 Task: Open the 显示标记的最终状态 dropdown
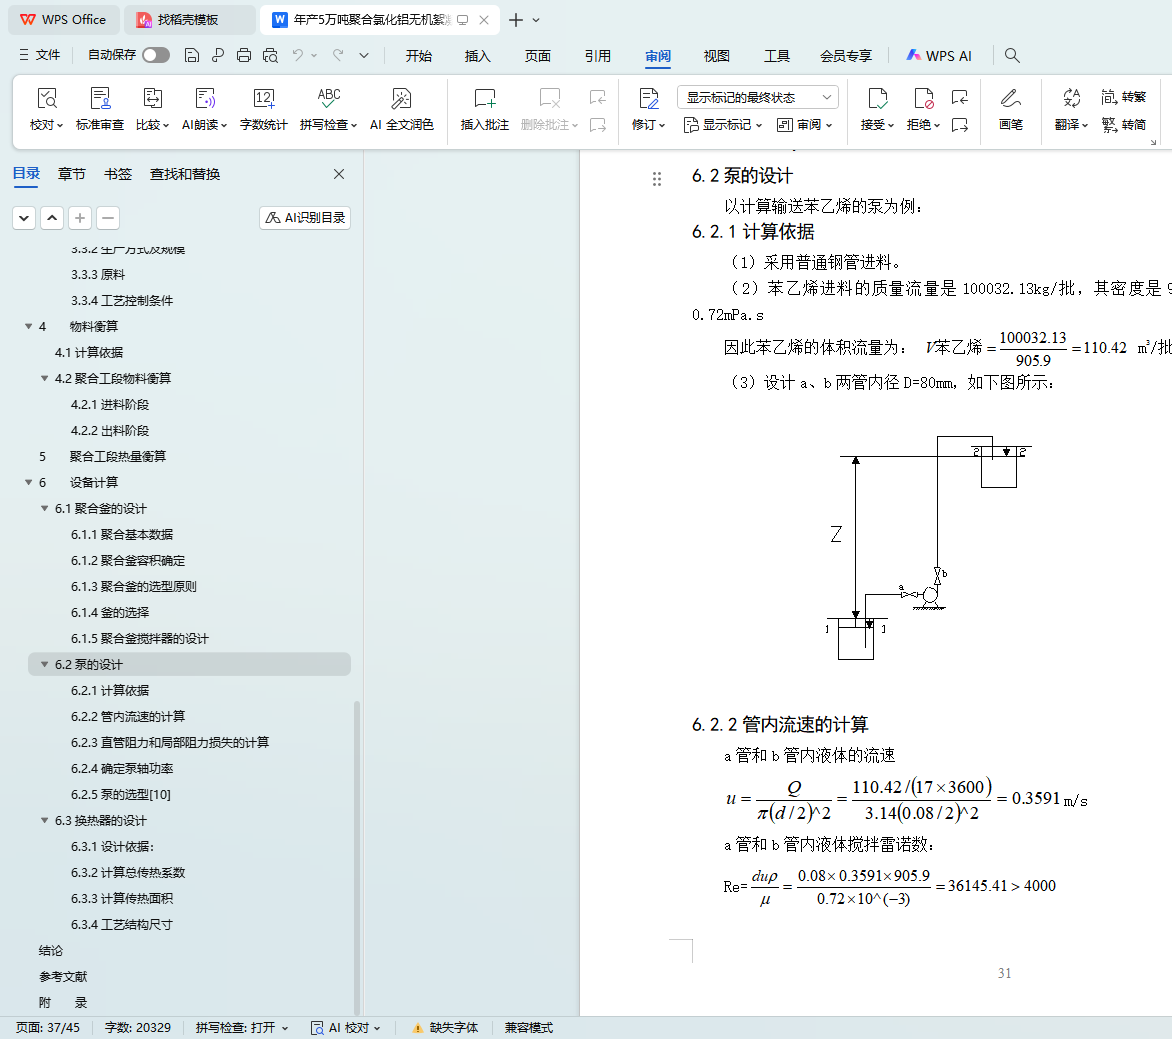[x=757, y=97]
